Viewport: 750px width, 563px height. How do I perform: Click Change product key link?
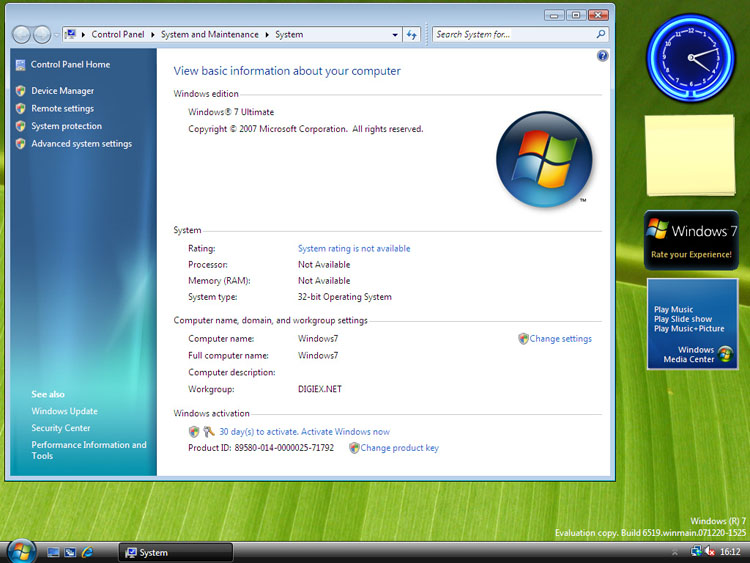tap(399, 448)
